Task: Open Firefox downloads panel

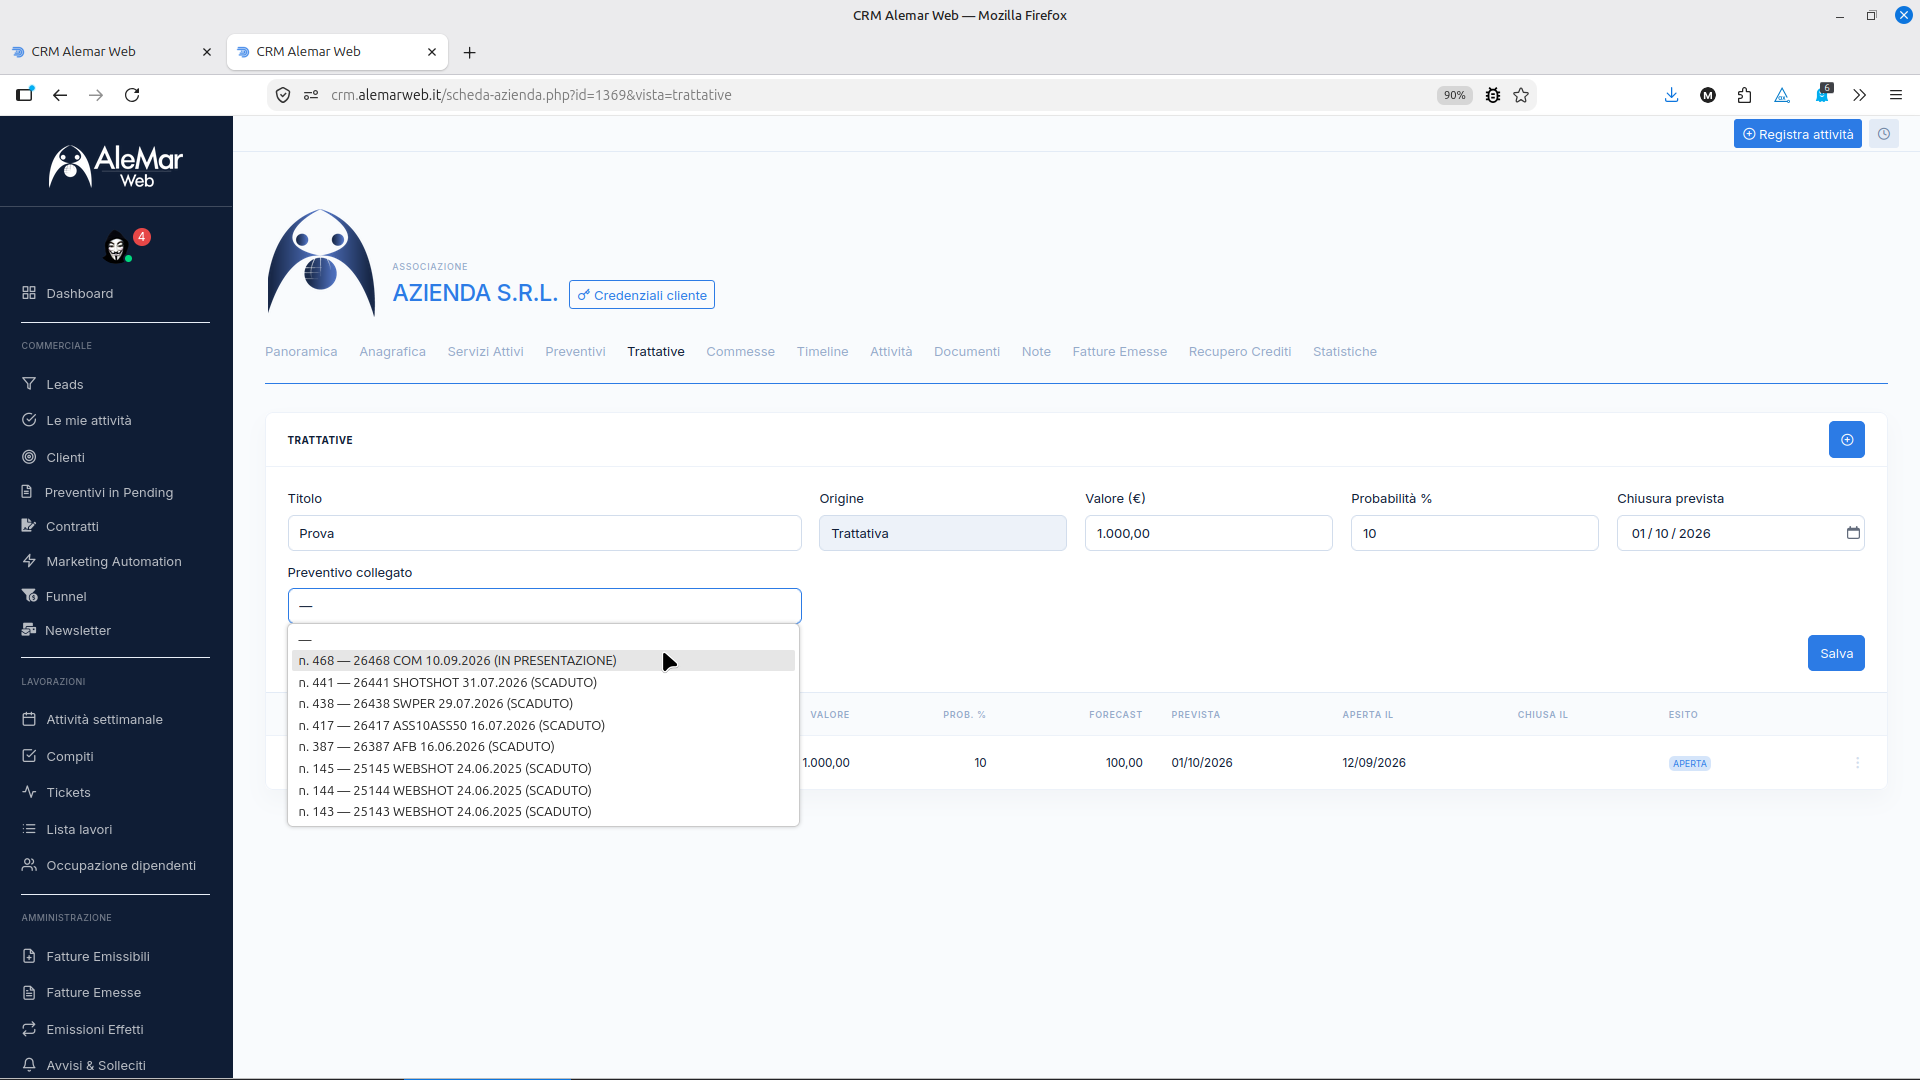Action: point(1671,95)
